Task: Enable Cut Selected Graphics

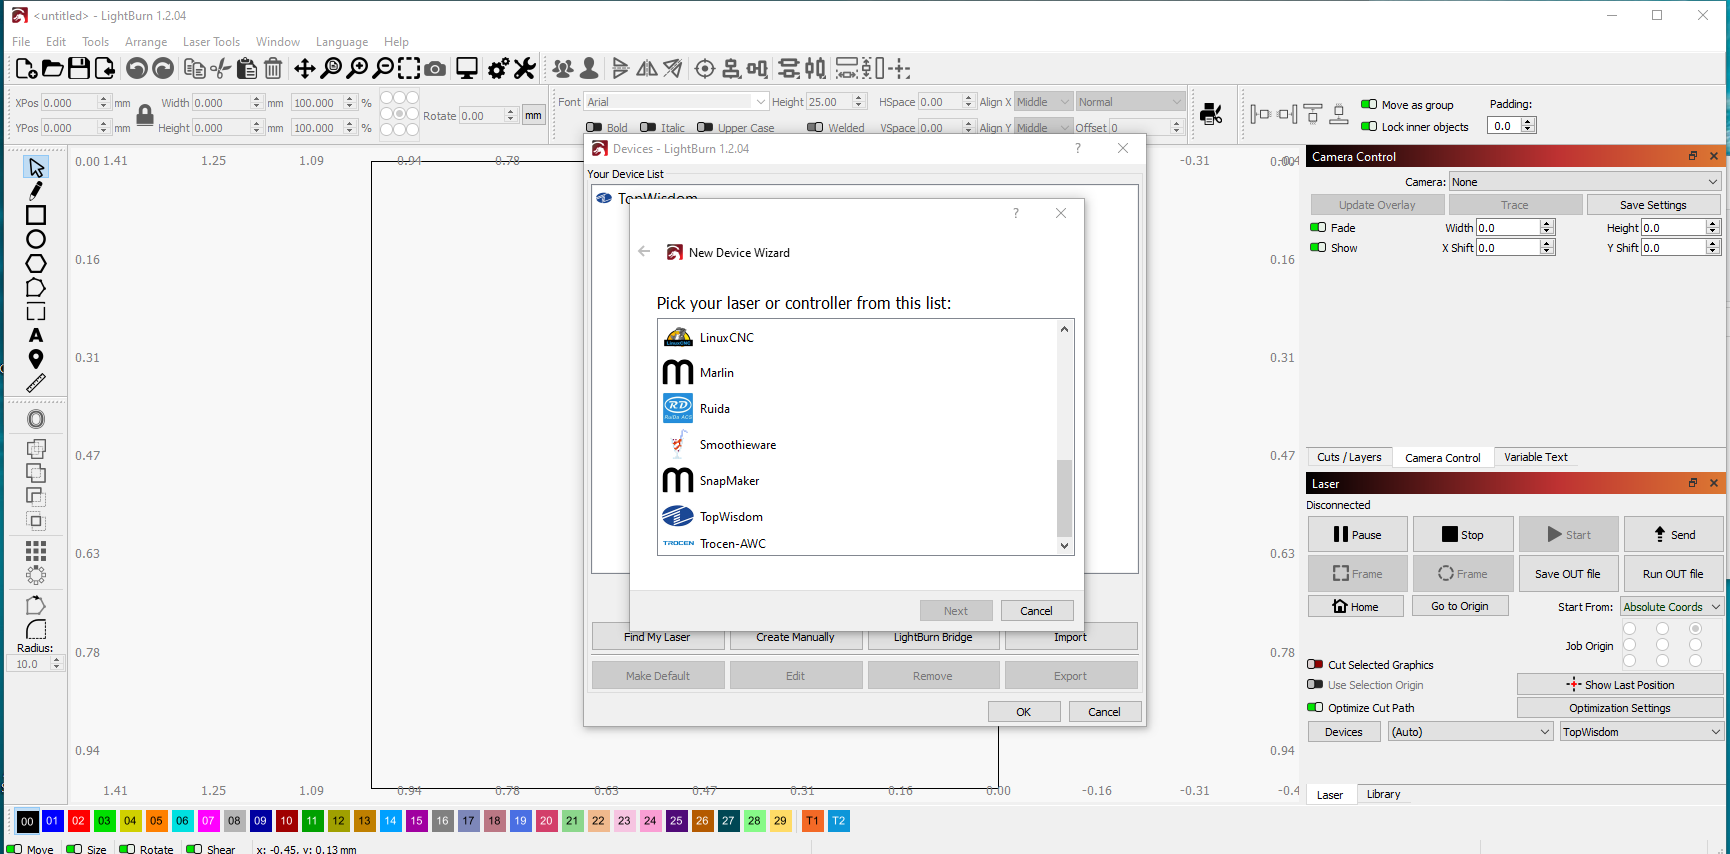Action: (1315, 664)
